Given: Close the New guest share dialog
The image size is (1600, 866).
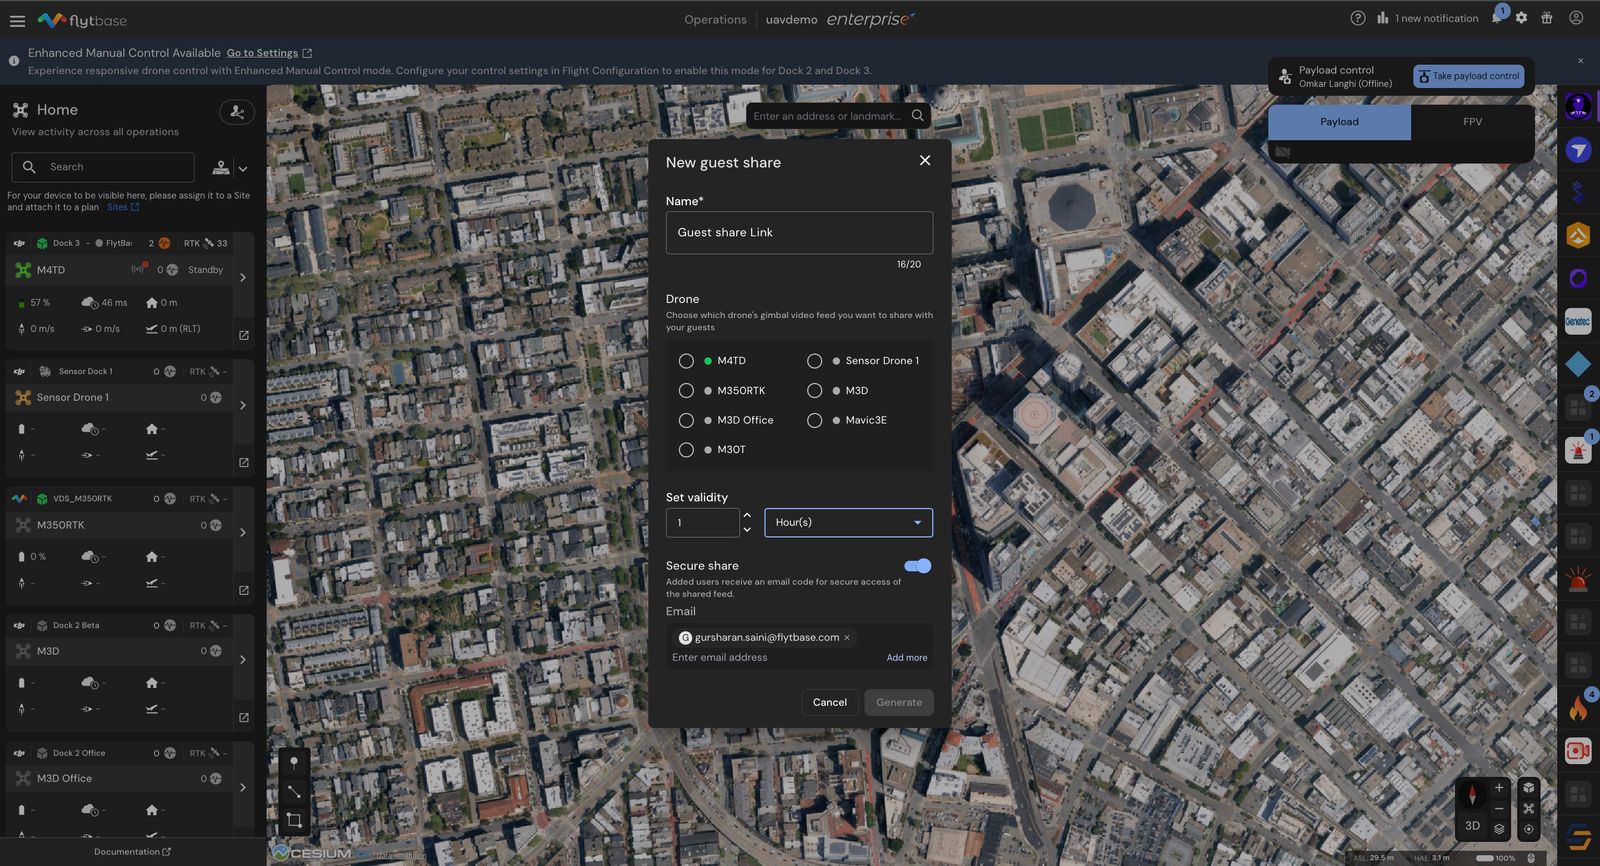Looking at the screenshot, I should click(925, 160).
